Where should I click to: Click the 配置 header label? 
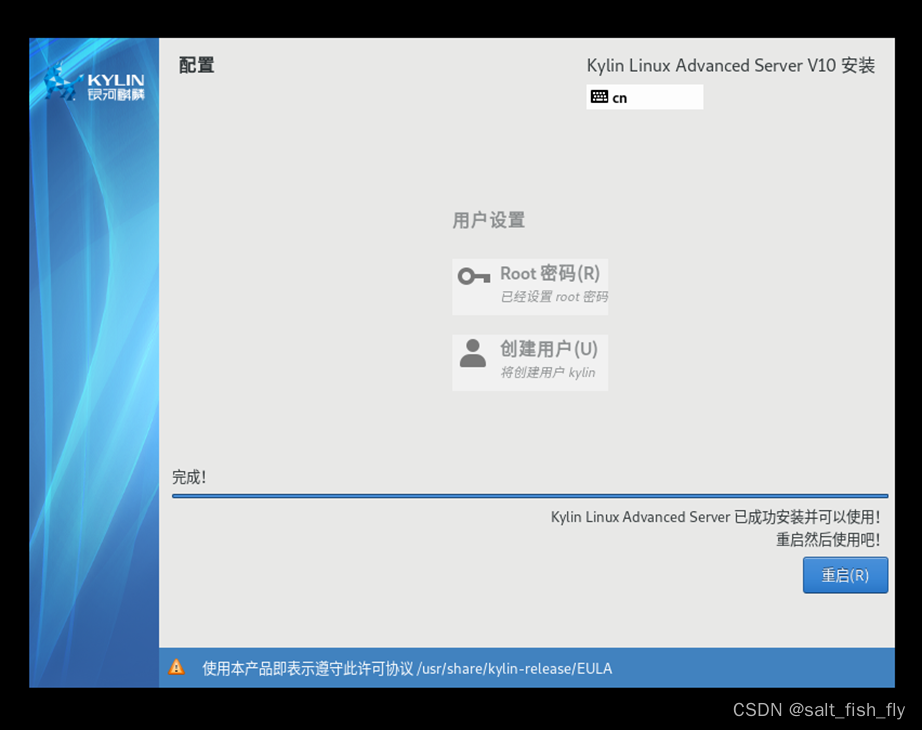195,64
